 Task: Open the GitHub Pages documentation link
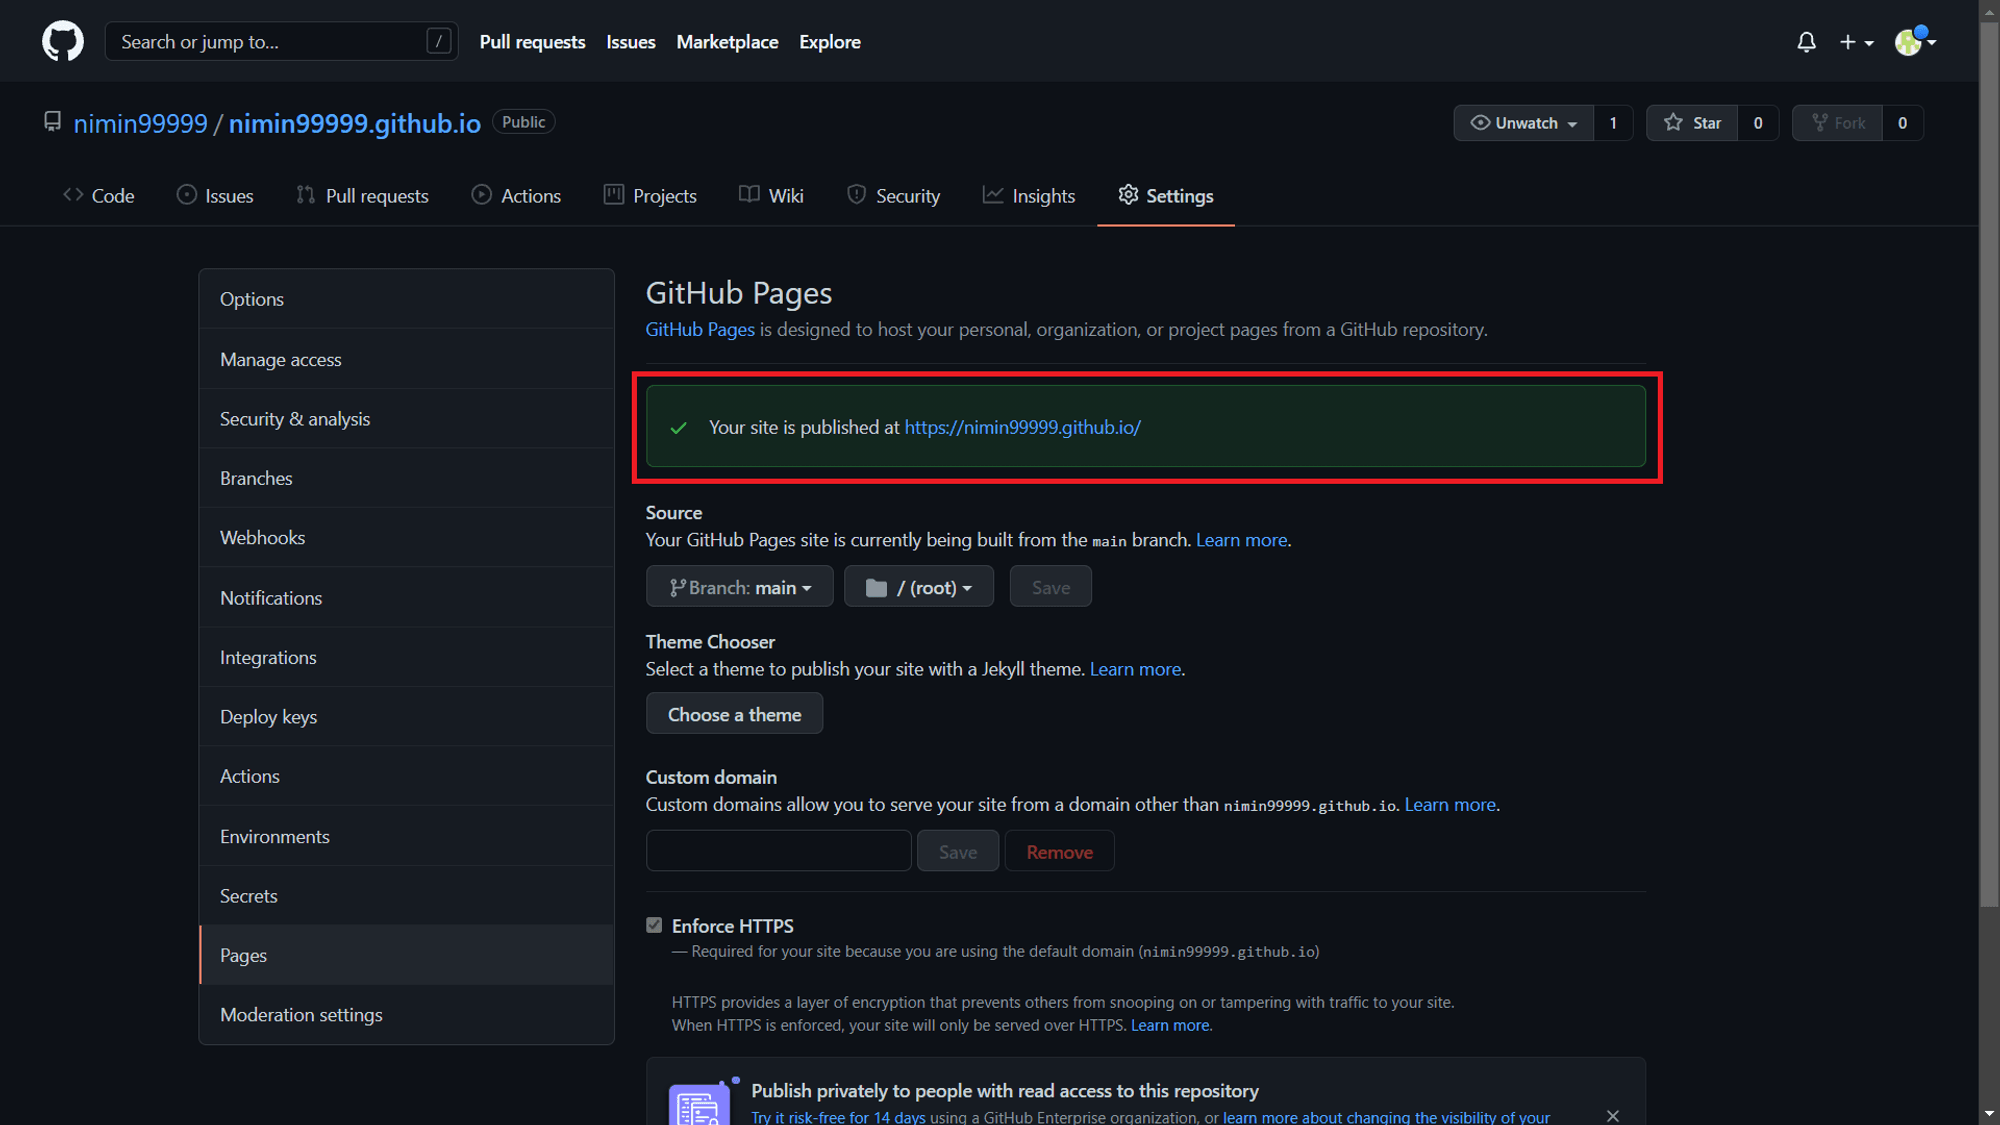tap(700, 329)
